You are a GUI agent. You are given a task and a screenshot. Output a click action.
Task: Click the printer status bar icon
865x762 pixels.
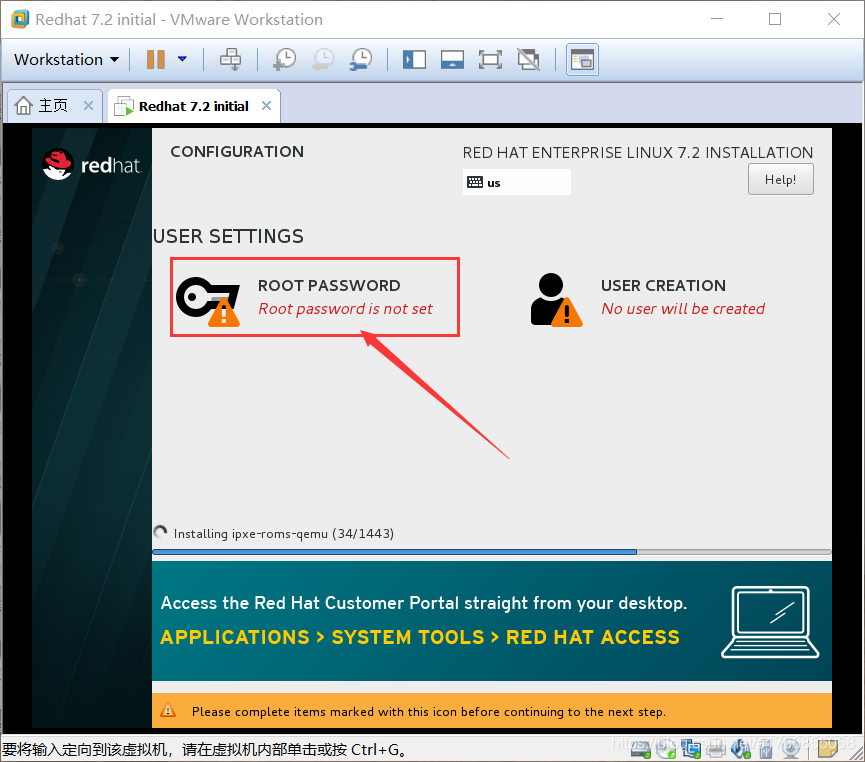click(716, 749)
